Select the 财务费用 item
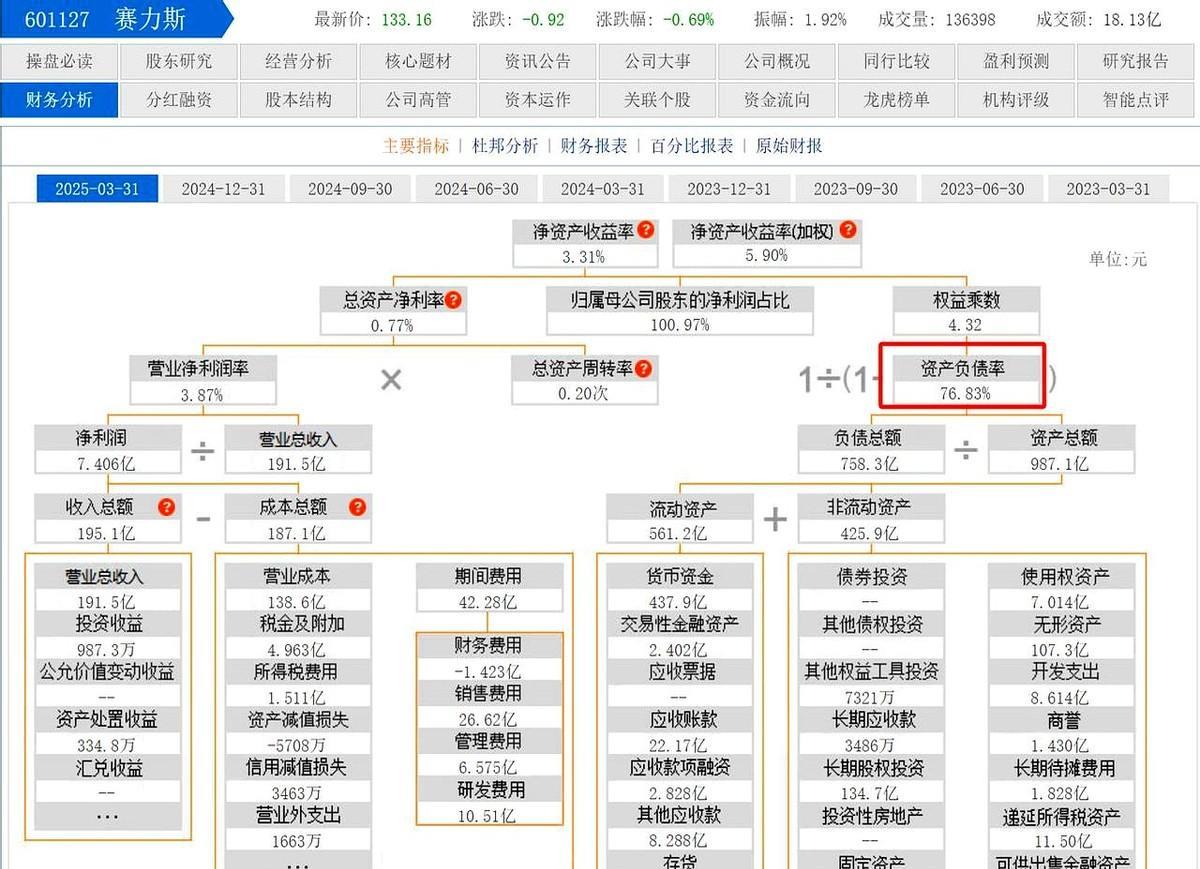1200x869 pixels. (489, 658)
